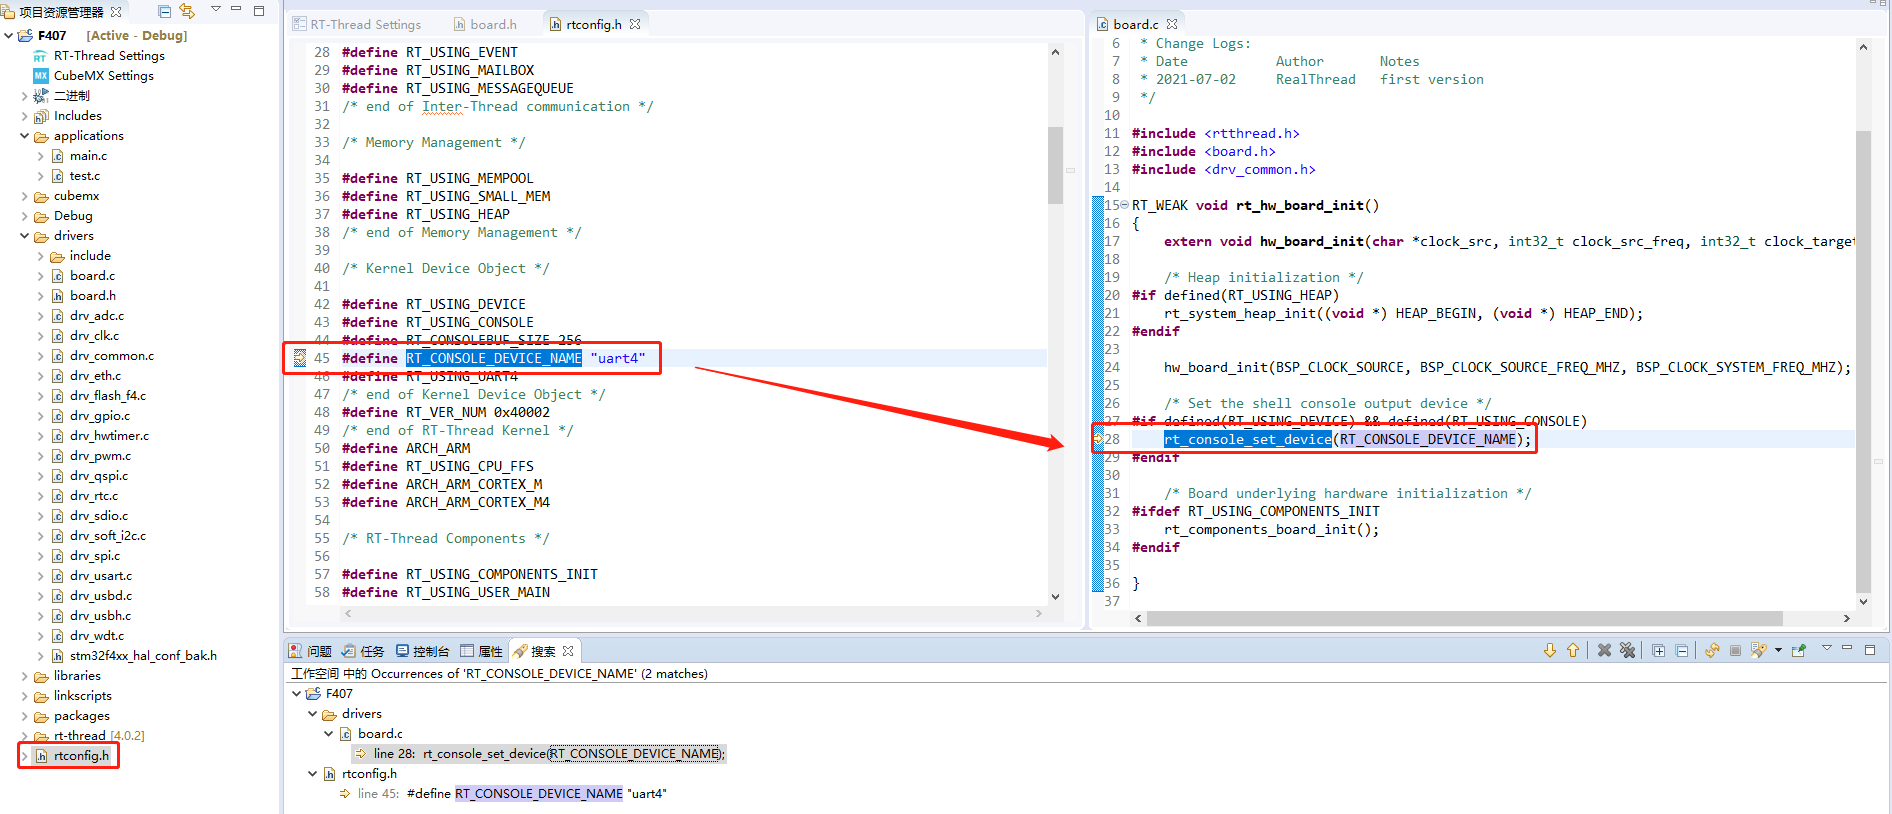Open search view menu triangle
Screen dimensions: 1892x814
coord(1827,648)
